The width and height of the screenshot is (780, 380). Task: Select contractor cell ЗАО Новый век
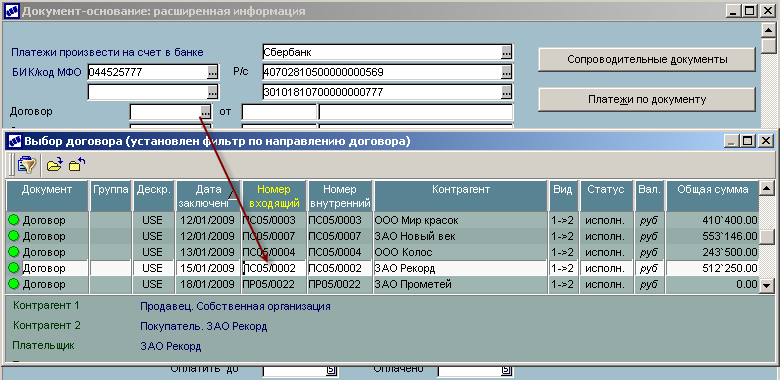pyautogui.click(x=461, y=236)
